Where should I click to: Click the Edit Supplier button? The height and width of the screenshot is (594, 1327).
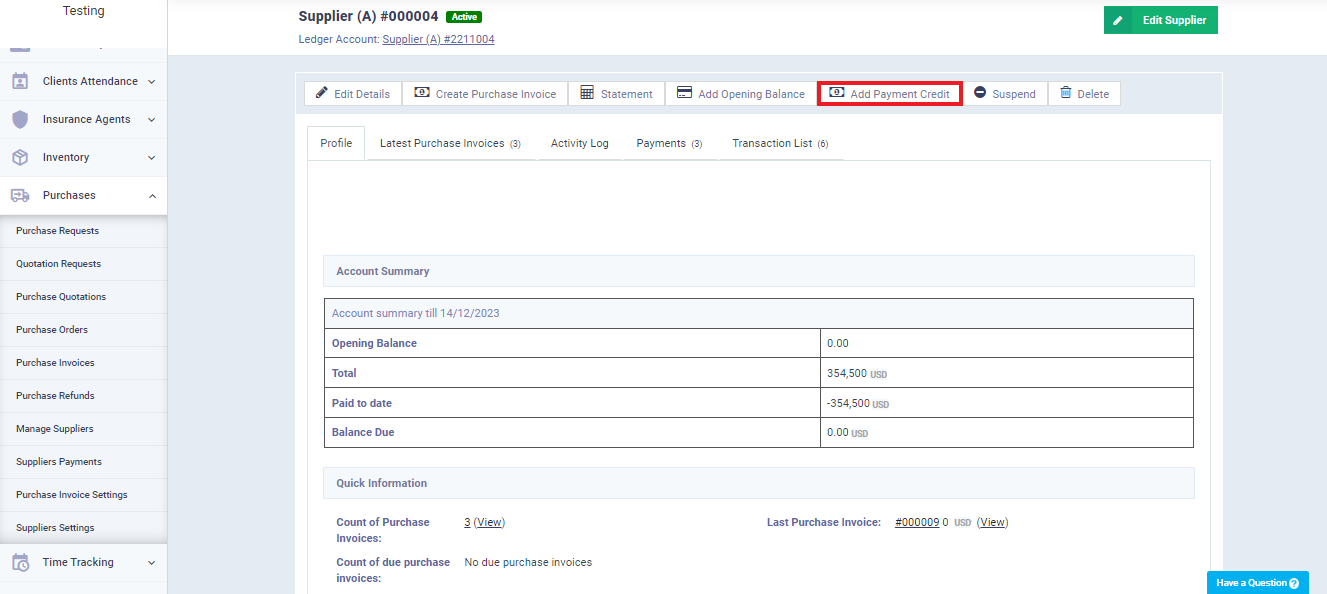pos(1161,20)
